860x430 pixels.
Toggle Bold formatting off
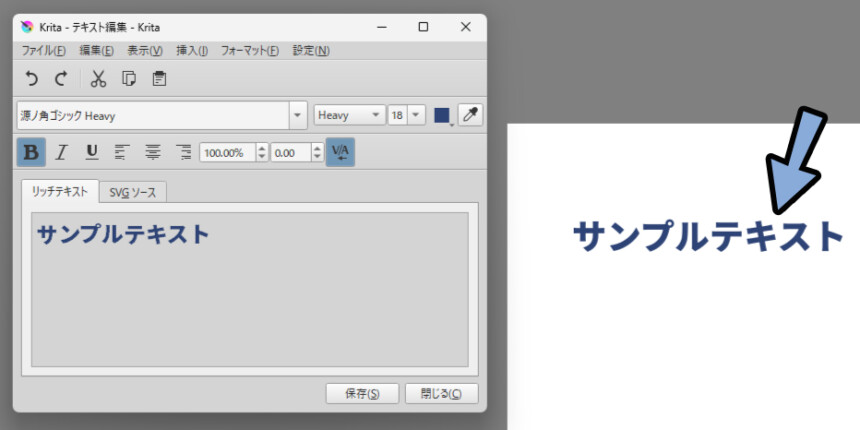click(x=32, y=152)
